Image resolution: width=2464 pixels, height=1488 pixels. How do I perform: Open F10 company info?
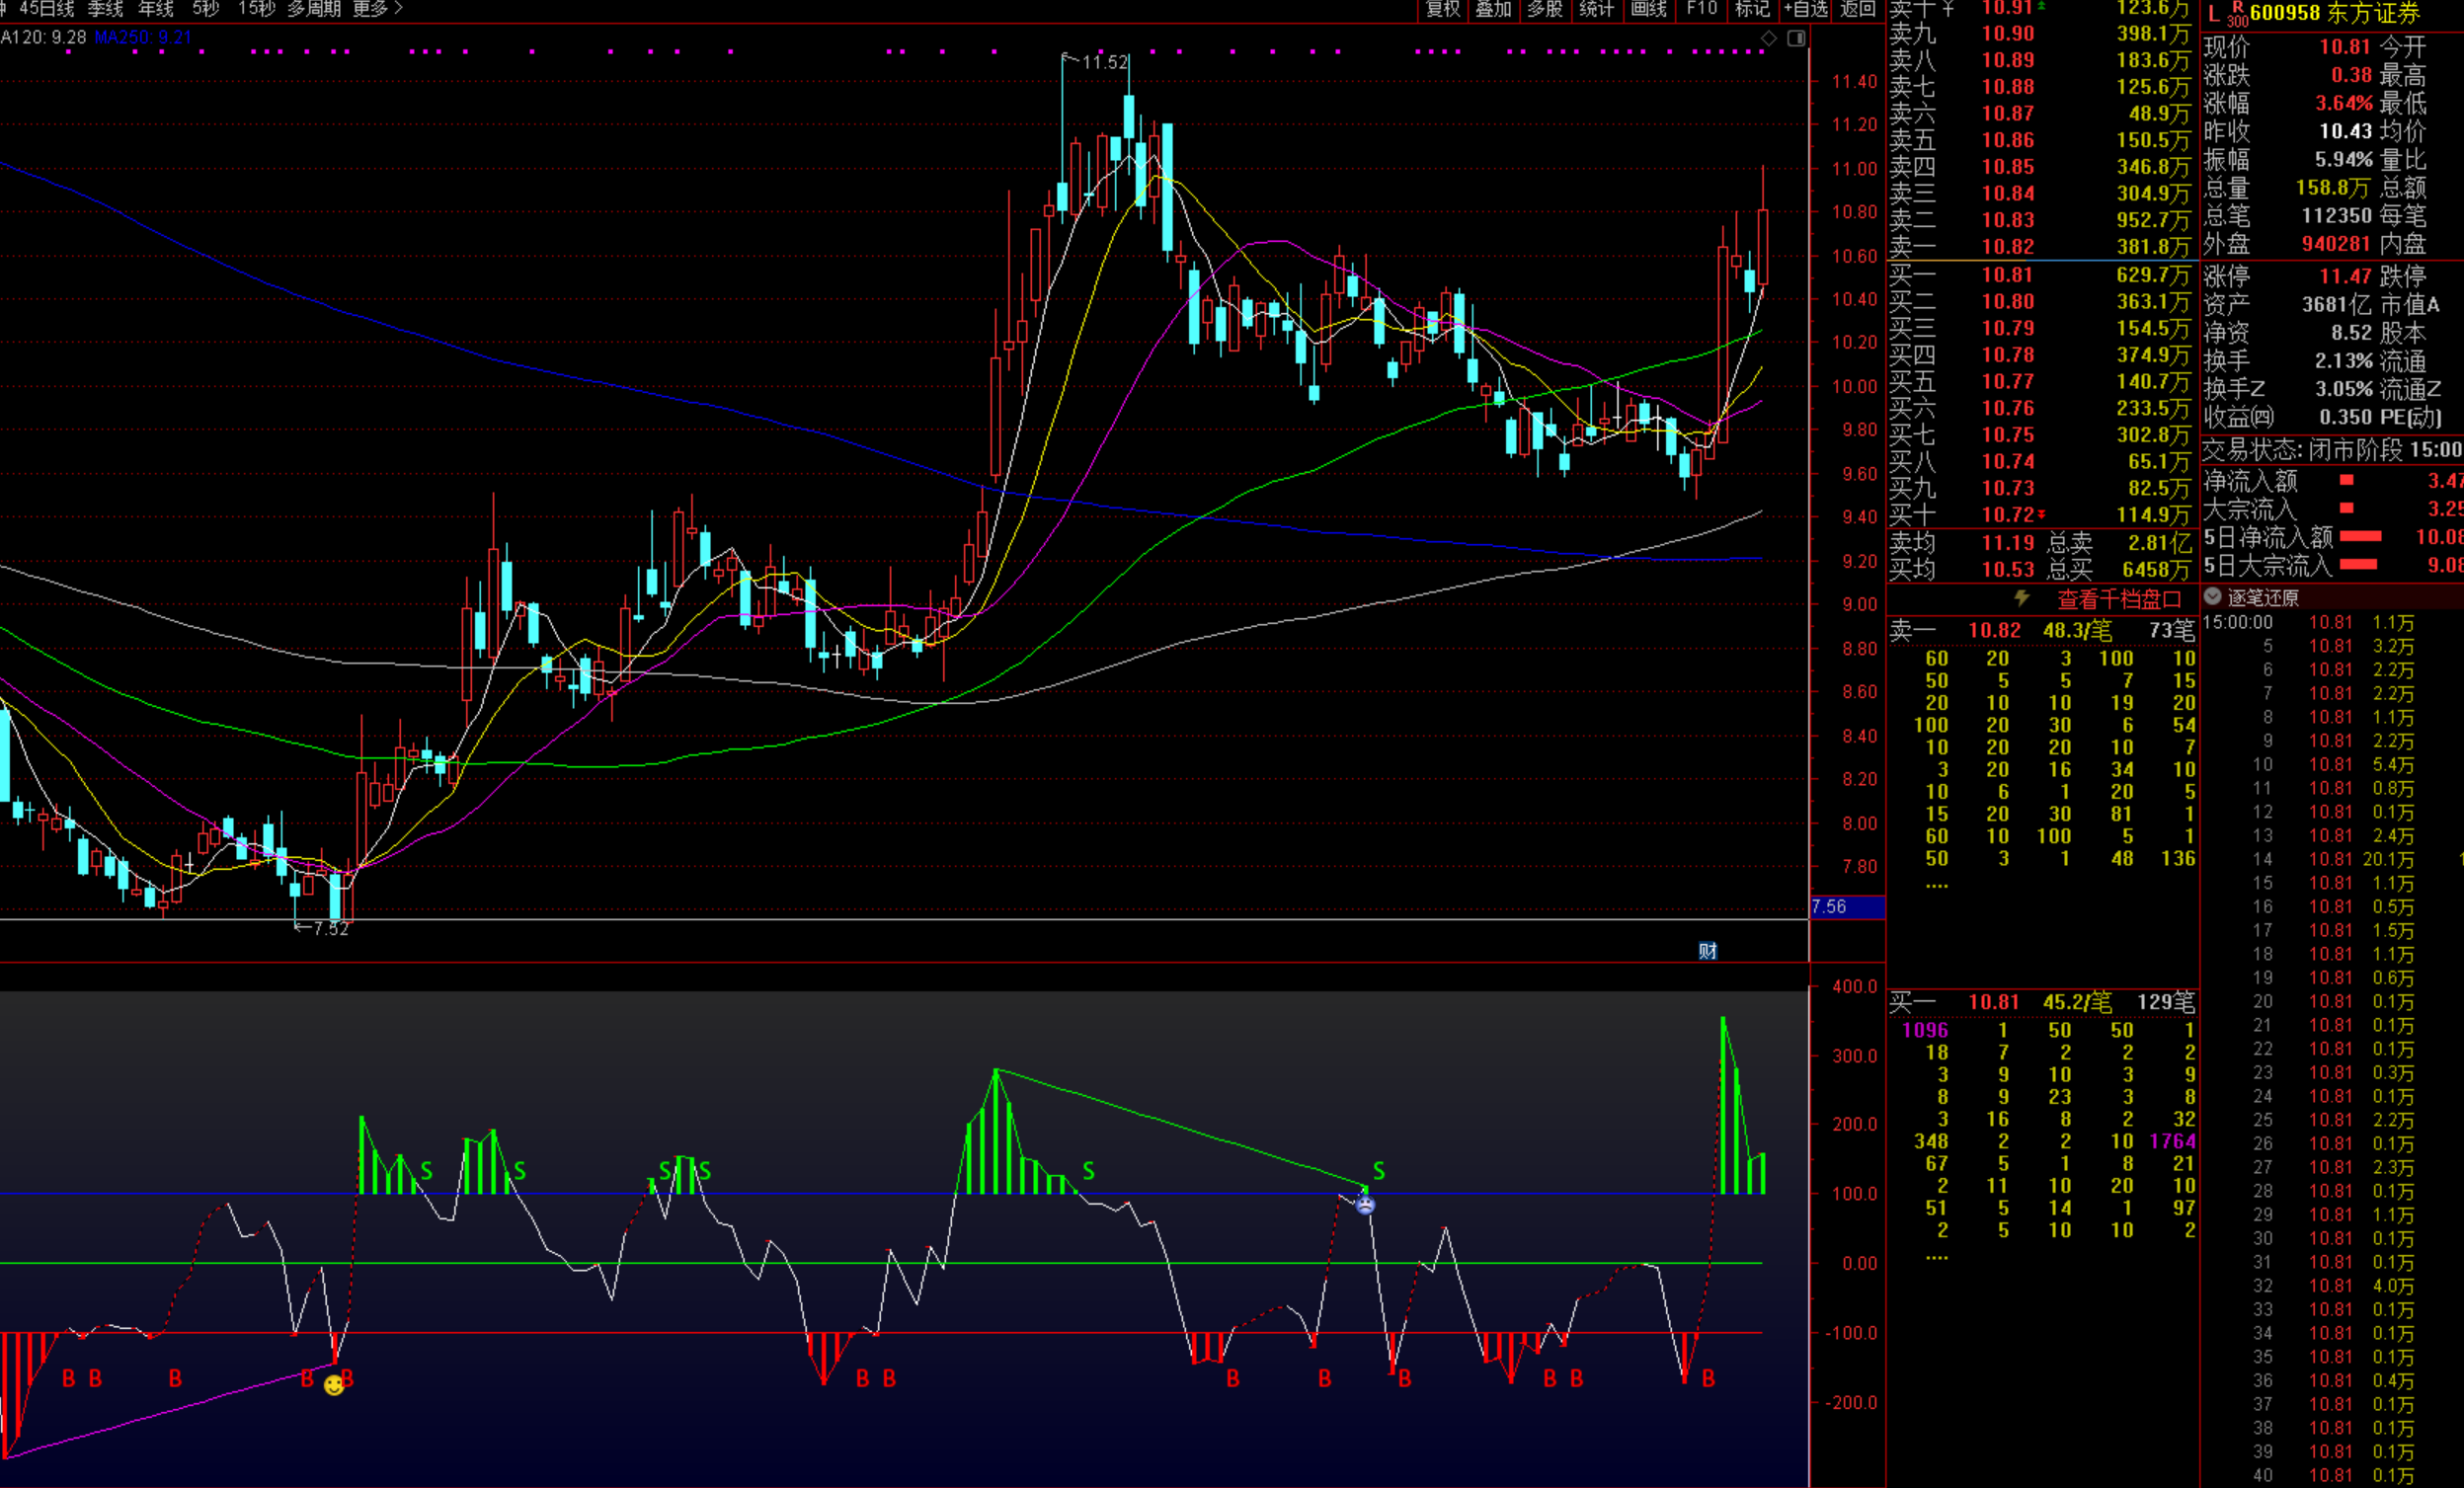pyautogui.click(x=1701, y=9)
